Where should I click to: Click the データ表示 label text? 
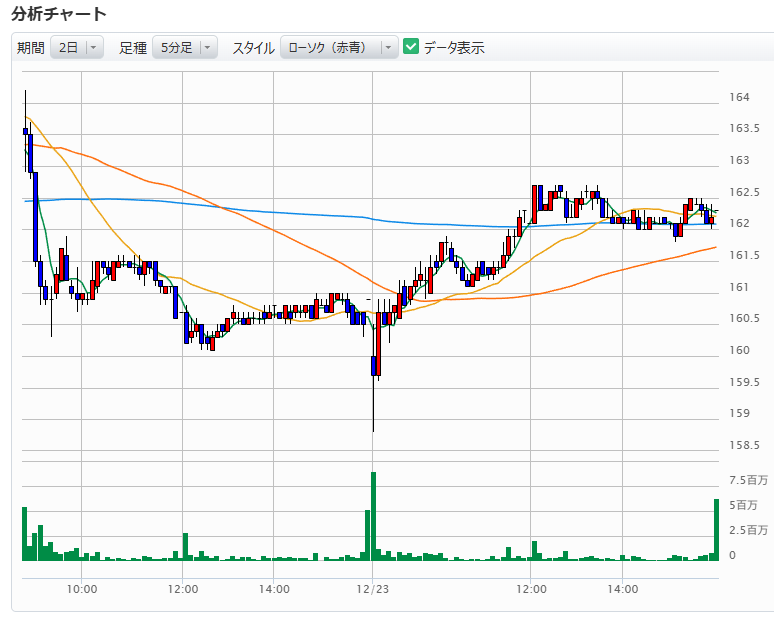454,47
